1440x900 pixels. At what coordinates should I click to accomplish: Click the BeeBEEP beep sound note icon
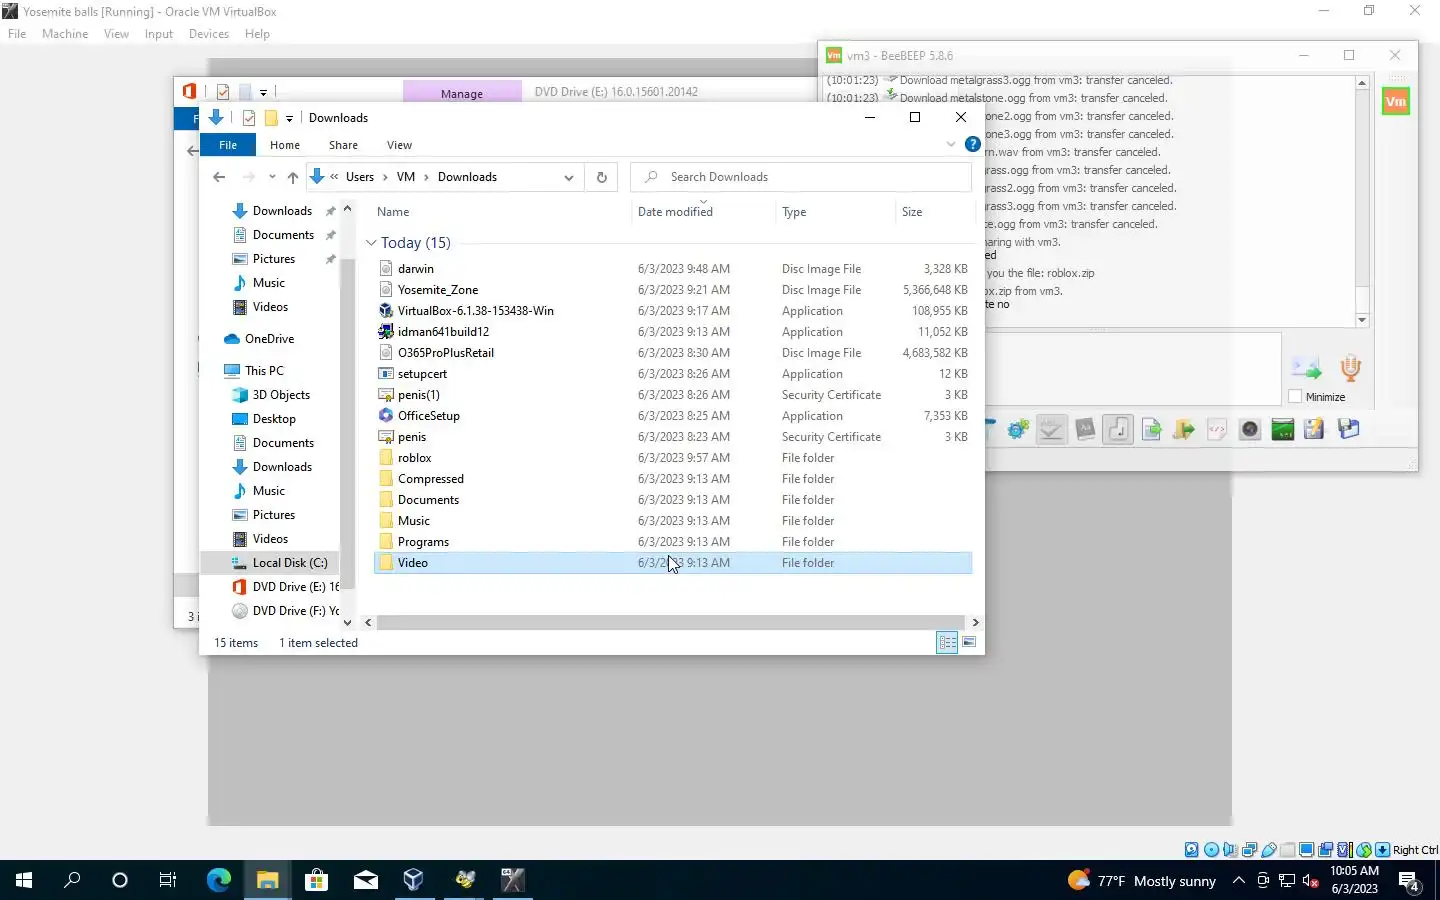coord(1118,430)
